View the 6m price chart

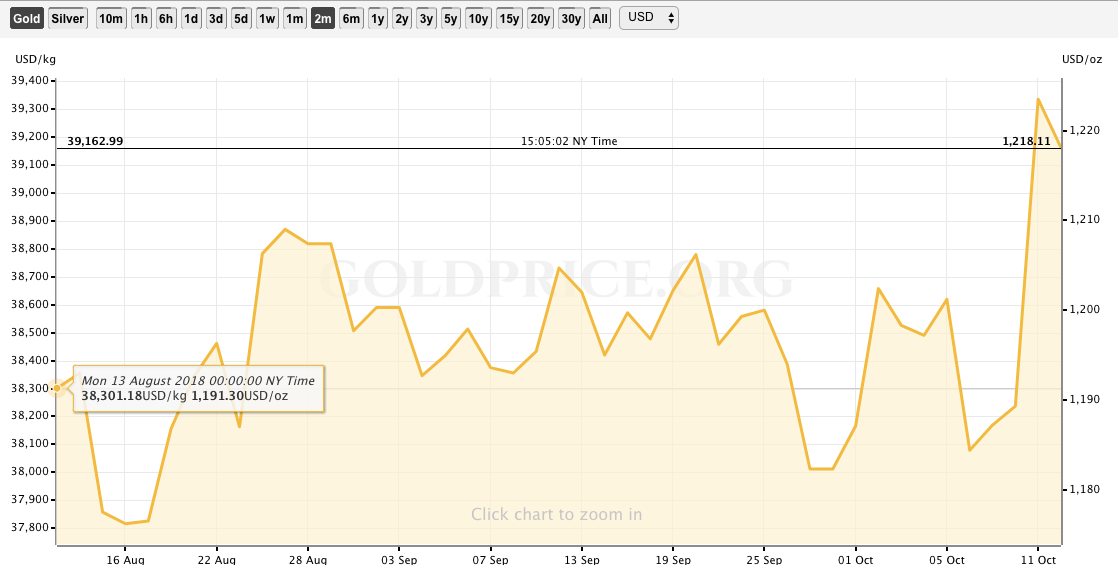(x=351, y=18)
